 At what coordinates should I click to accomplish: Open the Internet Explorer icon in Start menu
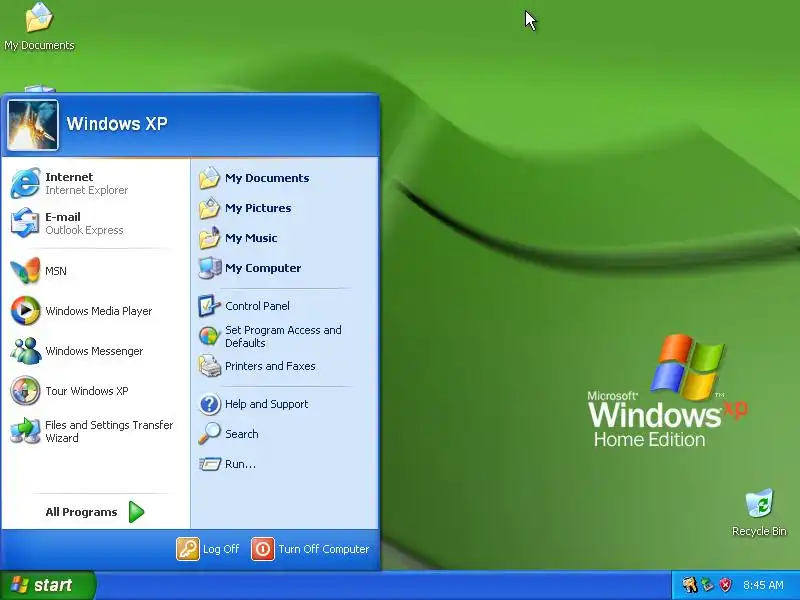click(25, 183)
